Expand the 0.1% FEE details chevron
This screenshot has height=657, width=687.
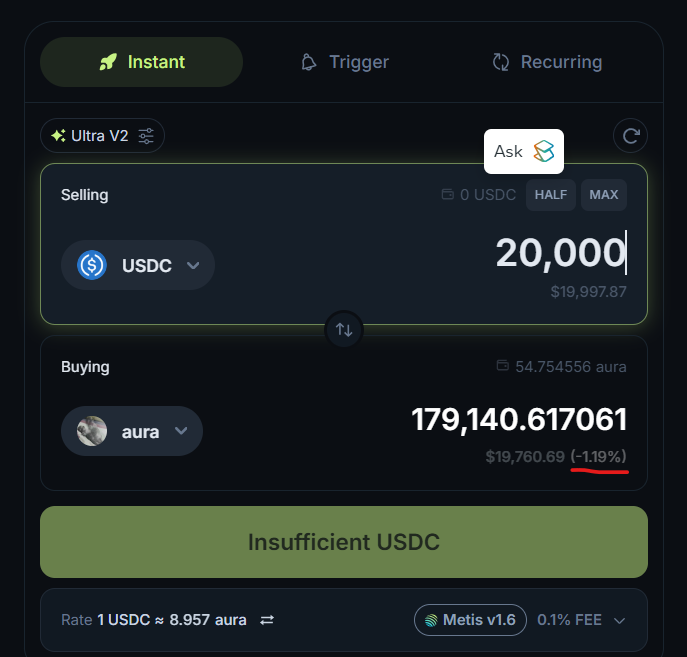pyautogui.click(x=620, y=620)
